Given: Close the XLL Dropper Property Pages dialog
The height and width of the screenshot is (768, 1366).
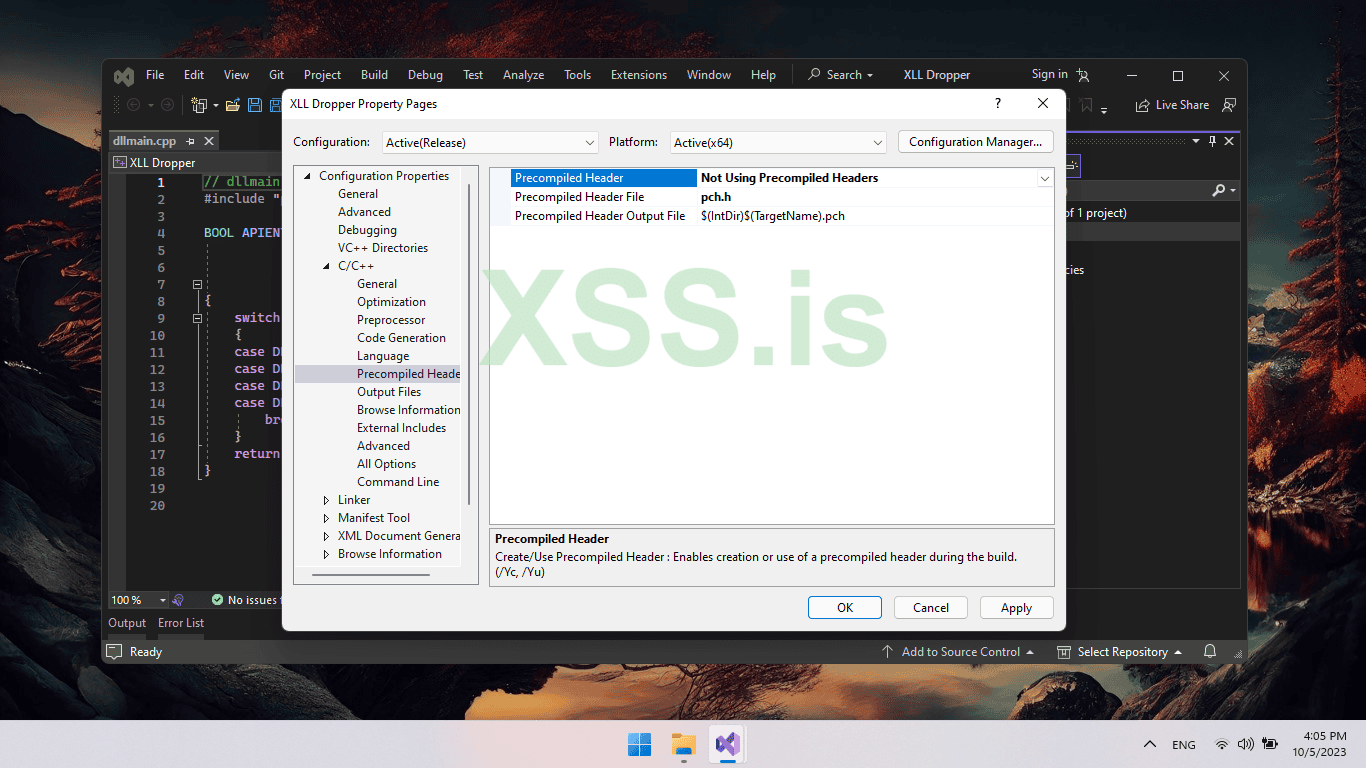Looking at the screenshot, I should (x=1043, y=103).
